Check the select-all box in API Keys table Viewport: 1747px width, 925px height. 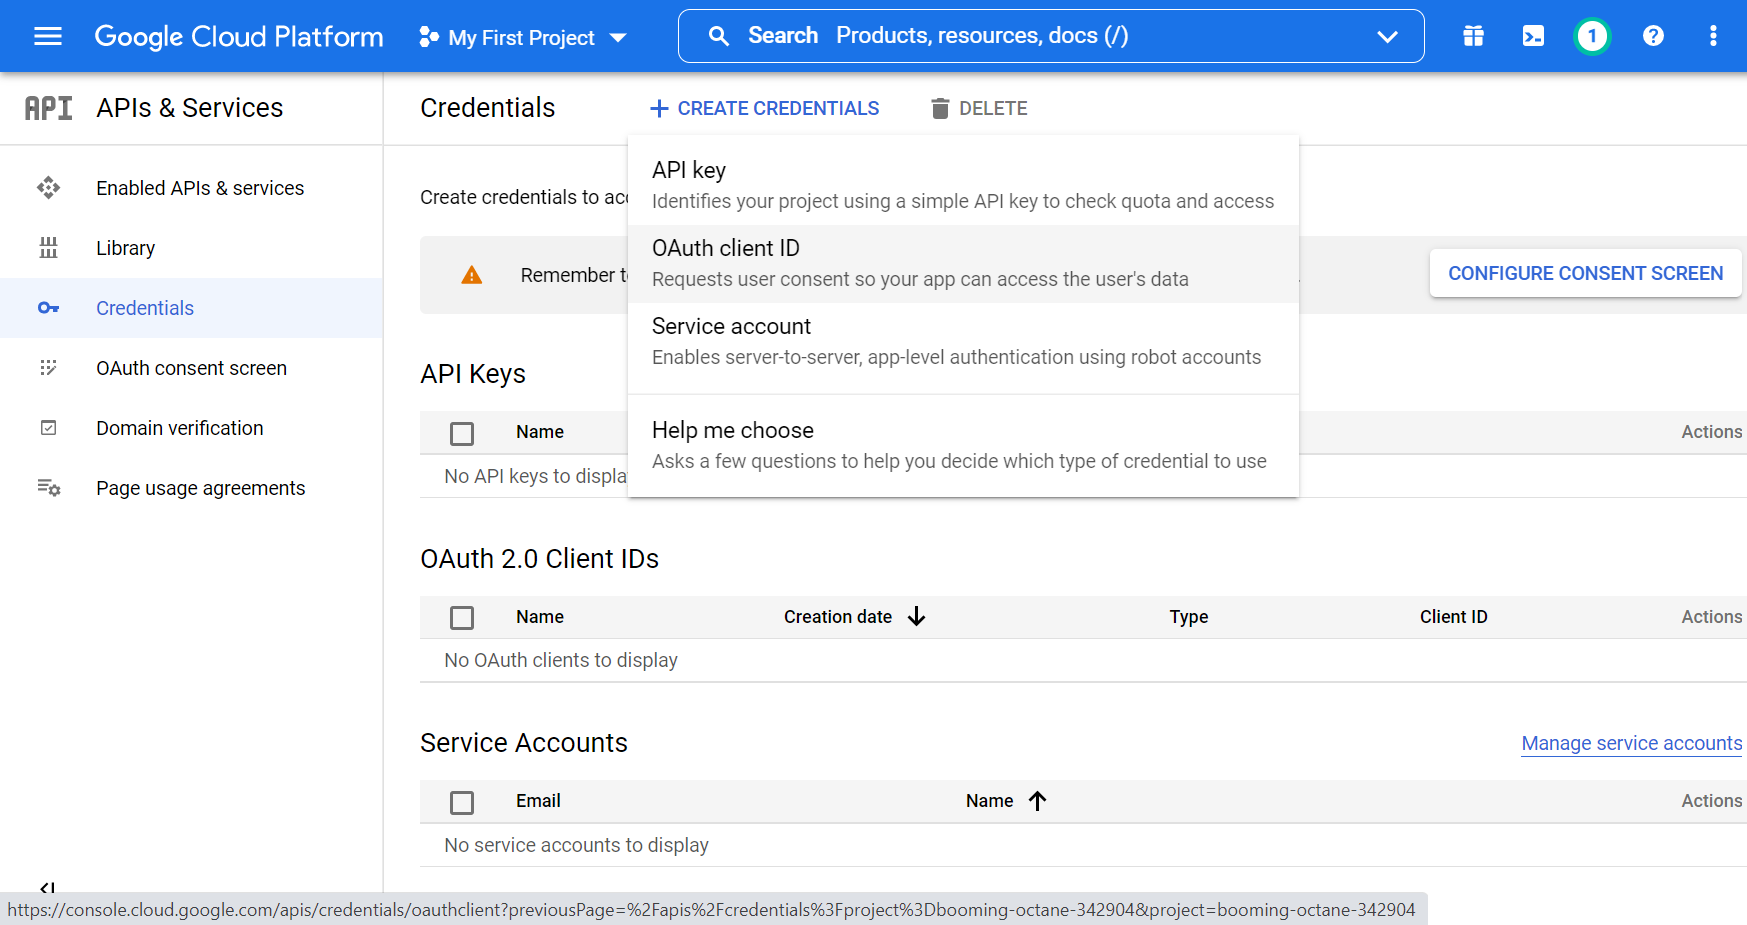click(x=462, y=433)
